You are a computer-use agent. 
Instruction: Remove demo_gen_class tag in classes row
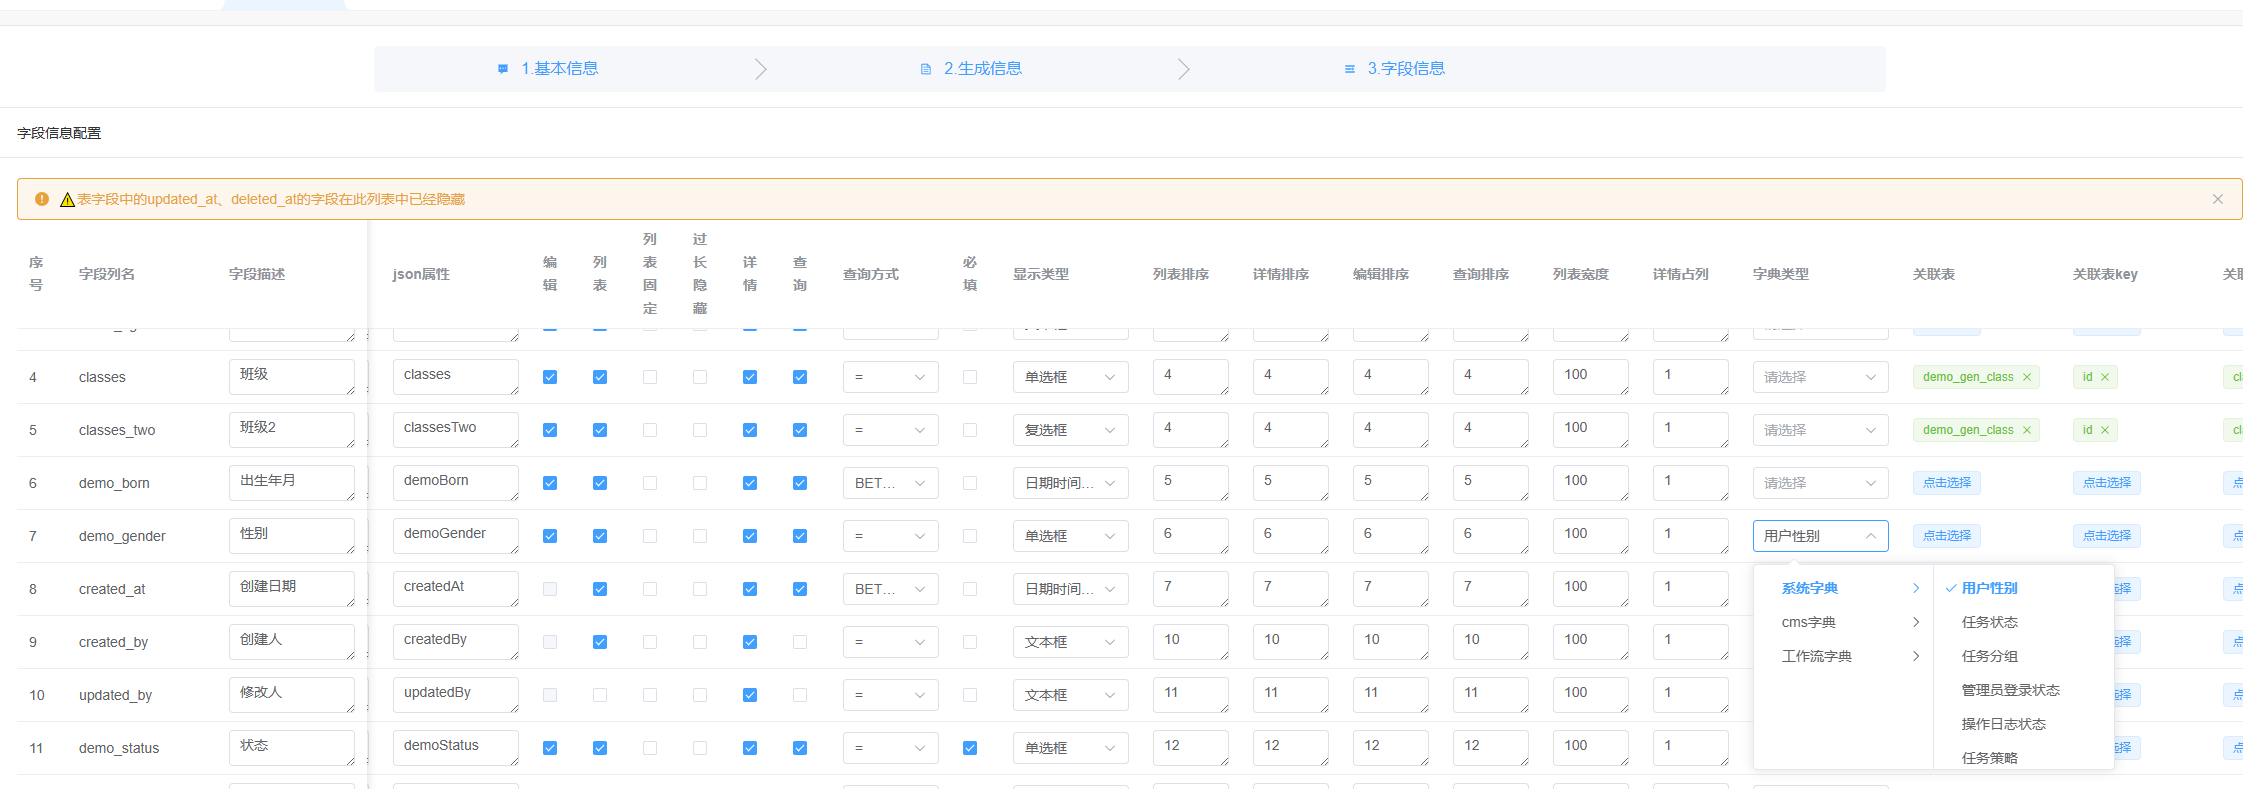(x=2027, y=377)
